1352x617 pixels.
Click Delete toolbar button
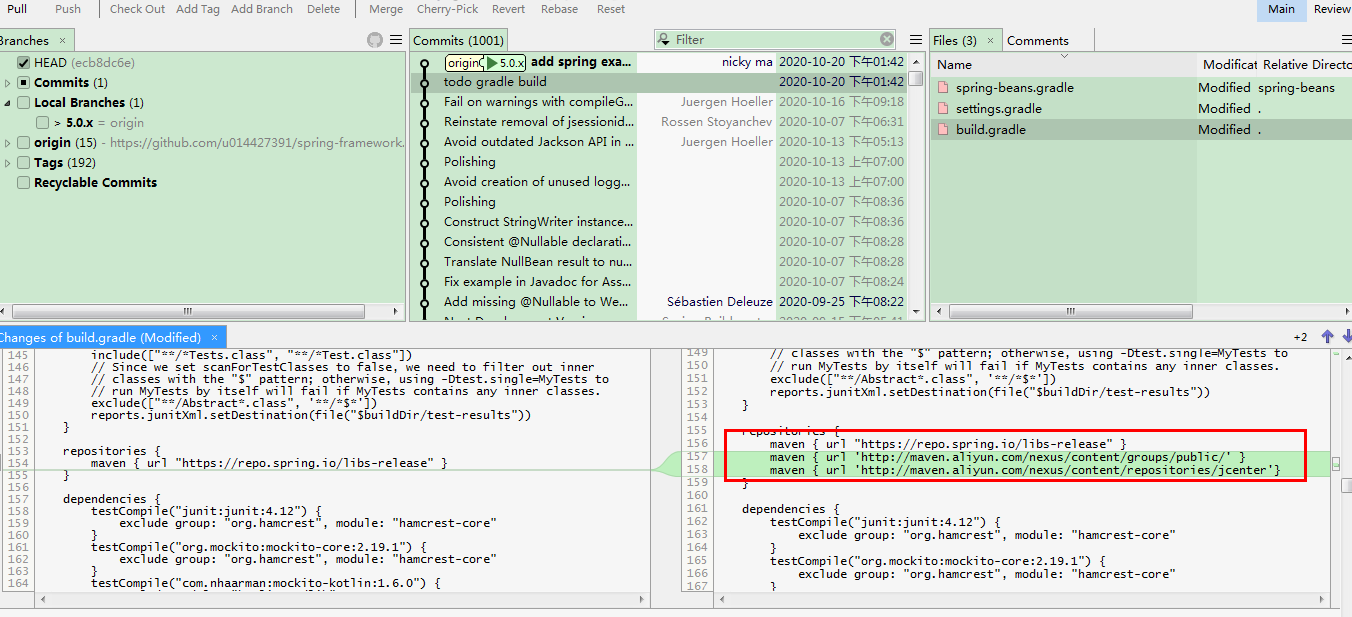pos(323,9)
